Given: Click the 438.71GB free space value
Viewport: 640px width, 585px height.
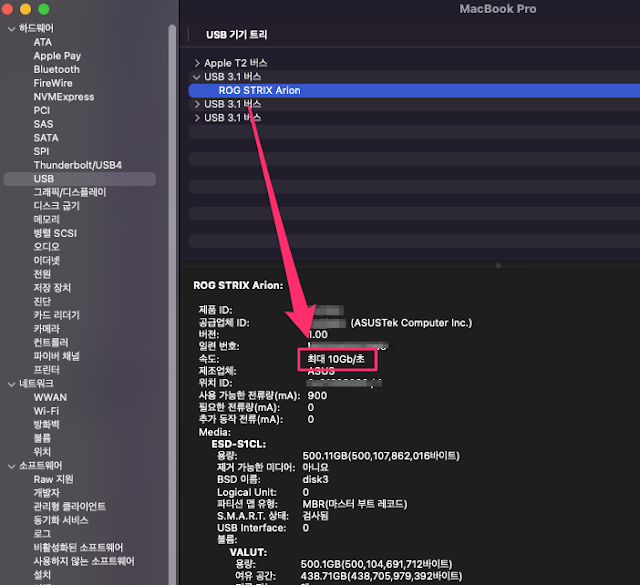Looking at the screenshot, I should (x=381, y=576).
